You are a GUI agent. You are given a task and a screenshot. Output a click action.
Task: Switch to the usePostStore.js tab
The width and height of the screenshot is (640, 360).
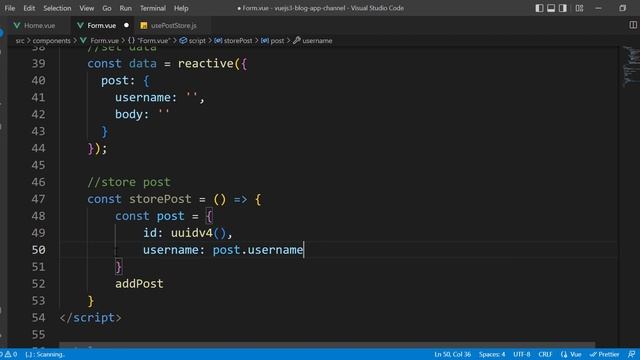click(x=173, y=25)
